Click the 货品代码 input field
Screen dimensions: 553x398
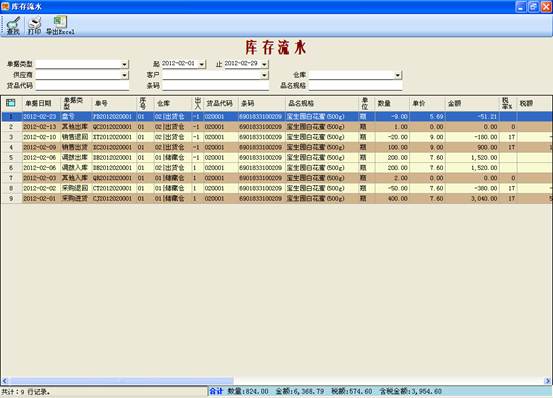[82, 86]
